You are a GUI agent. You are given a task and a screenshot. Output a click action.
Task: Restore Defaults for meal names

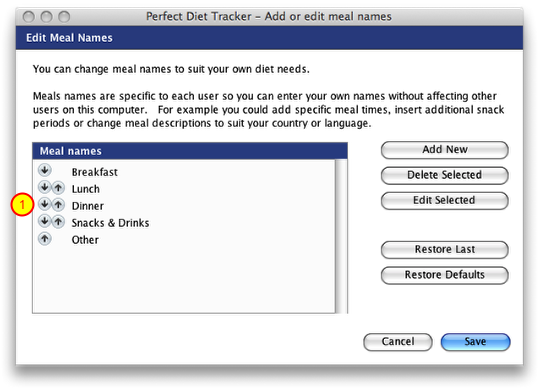click(445, 275)
